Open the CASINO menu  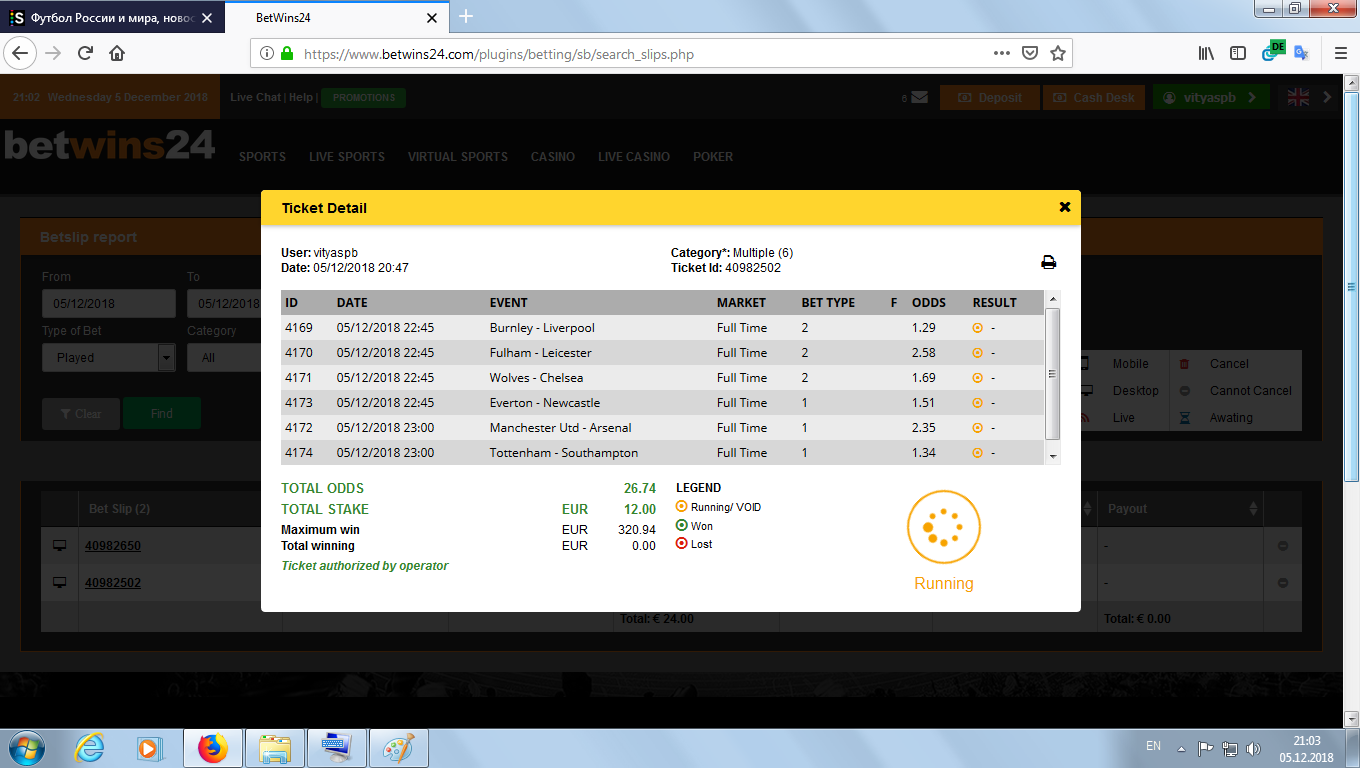click(x=553, y=157)
